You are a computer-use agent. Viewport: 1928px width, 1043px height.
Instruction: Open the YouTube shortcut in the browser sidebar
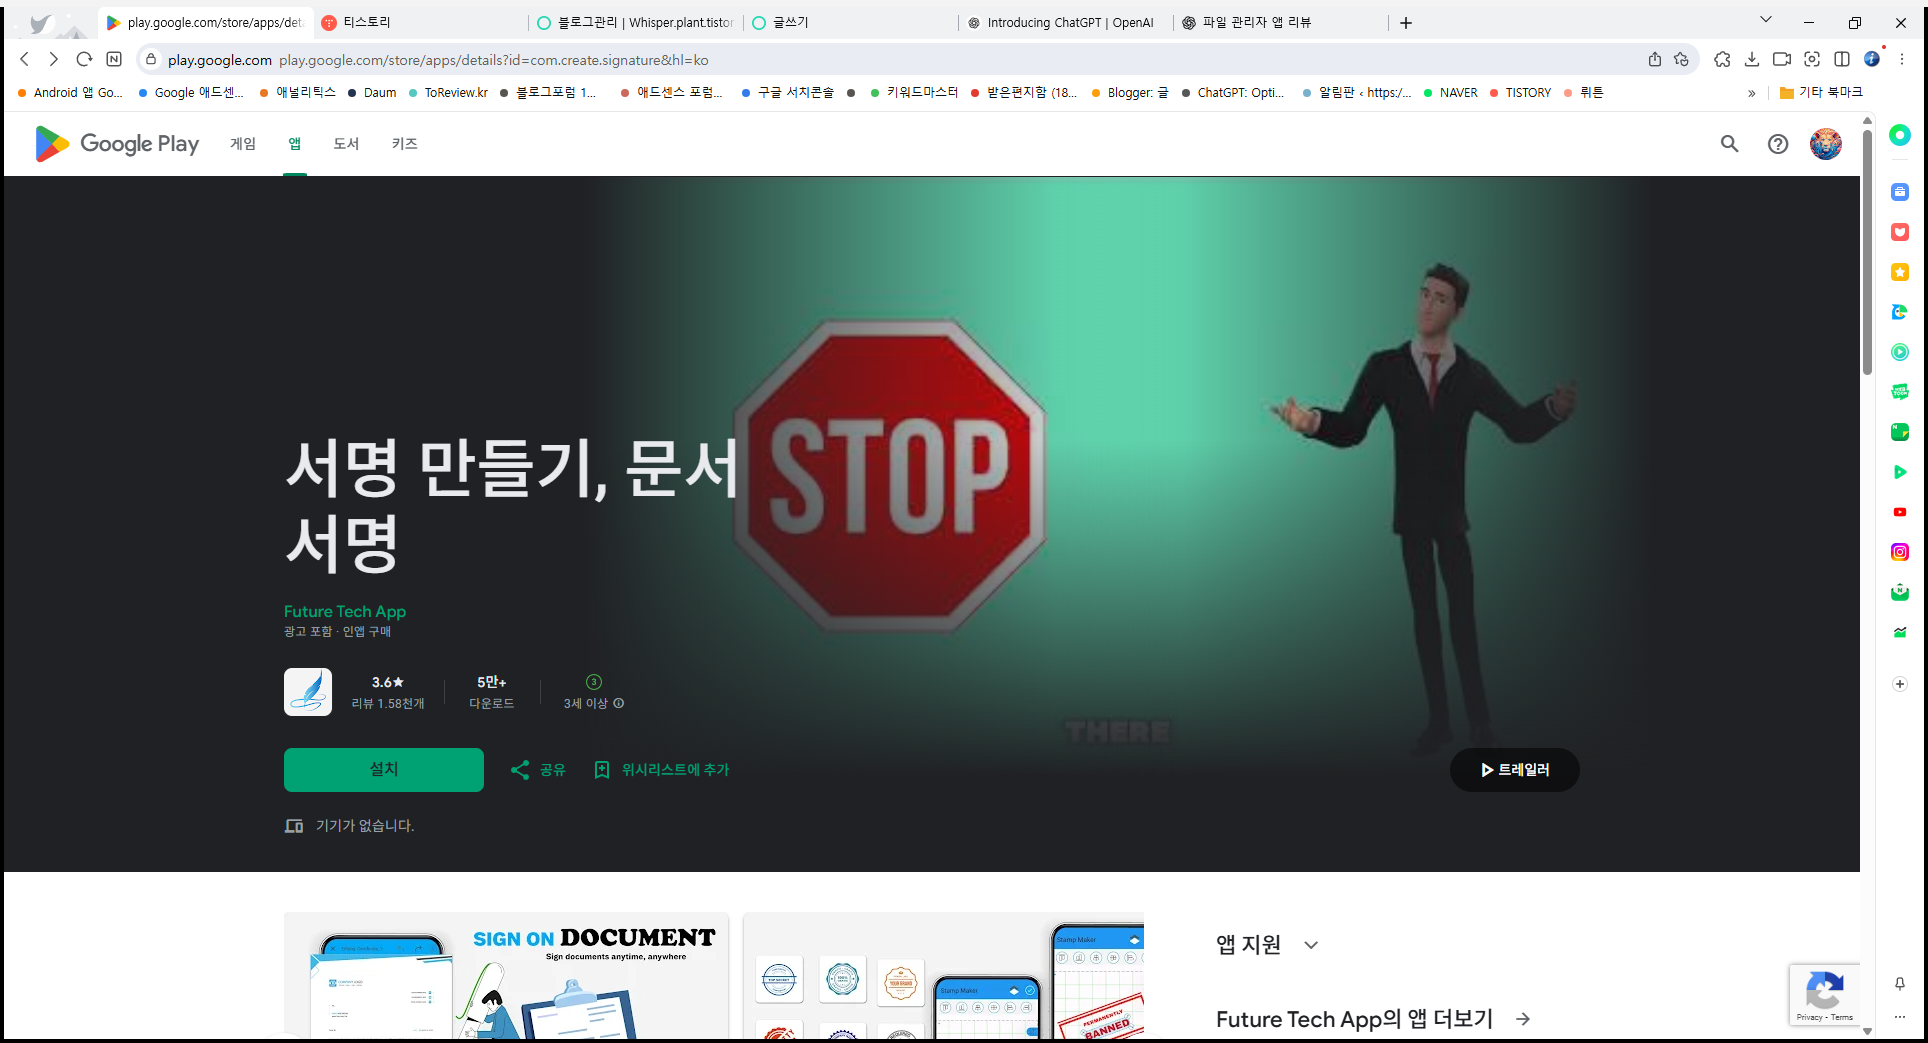pos(1899,512)
